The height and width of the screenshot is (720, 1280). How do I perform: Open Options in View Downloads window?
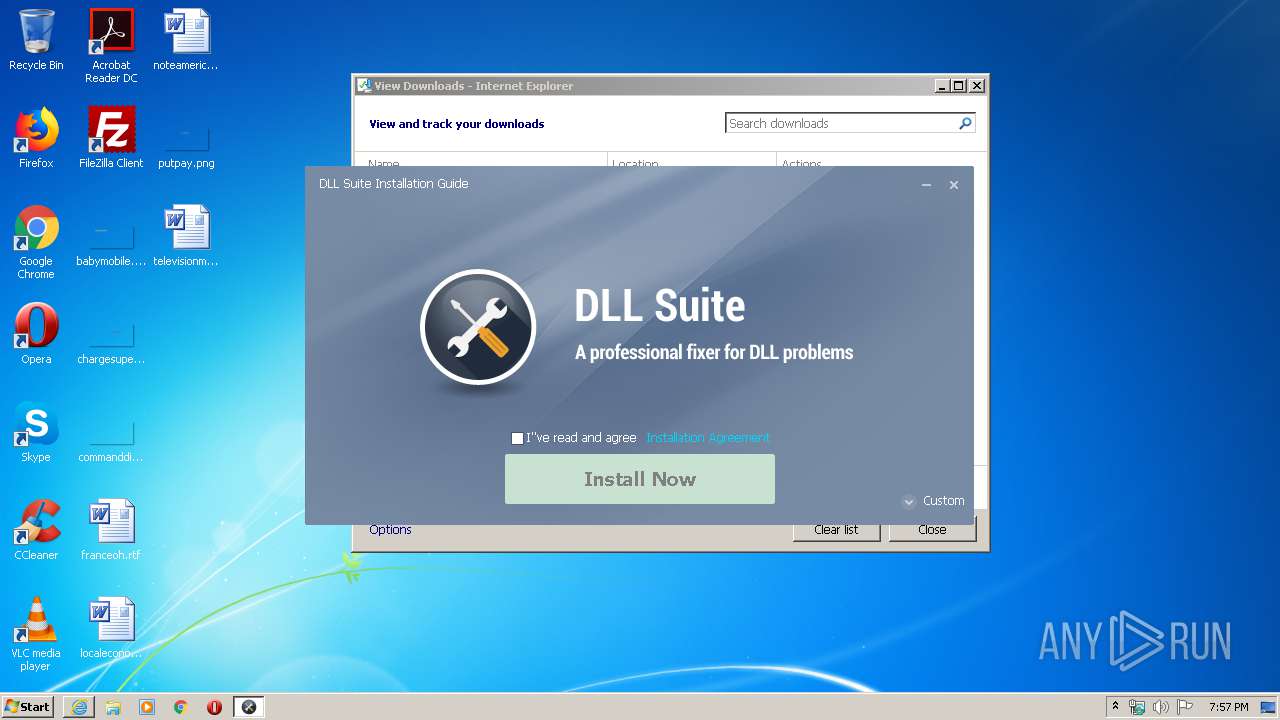(390, 530)
